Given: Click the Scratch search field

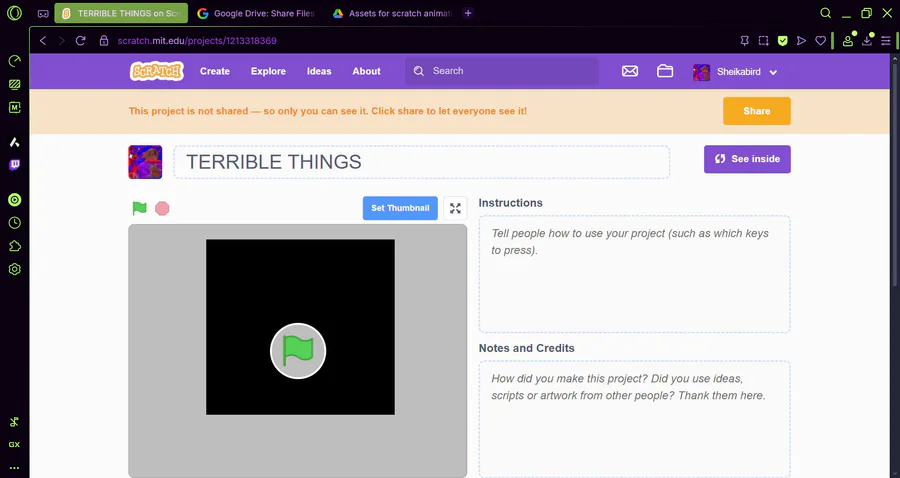Looking at the screenshot, I should 502,71.
